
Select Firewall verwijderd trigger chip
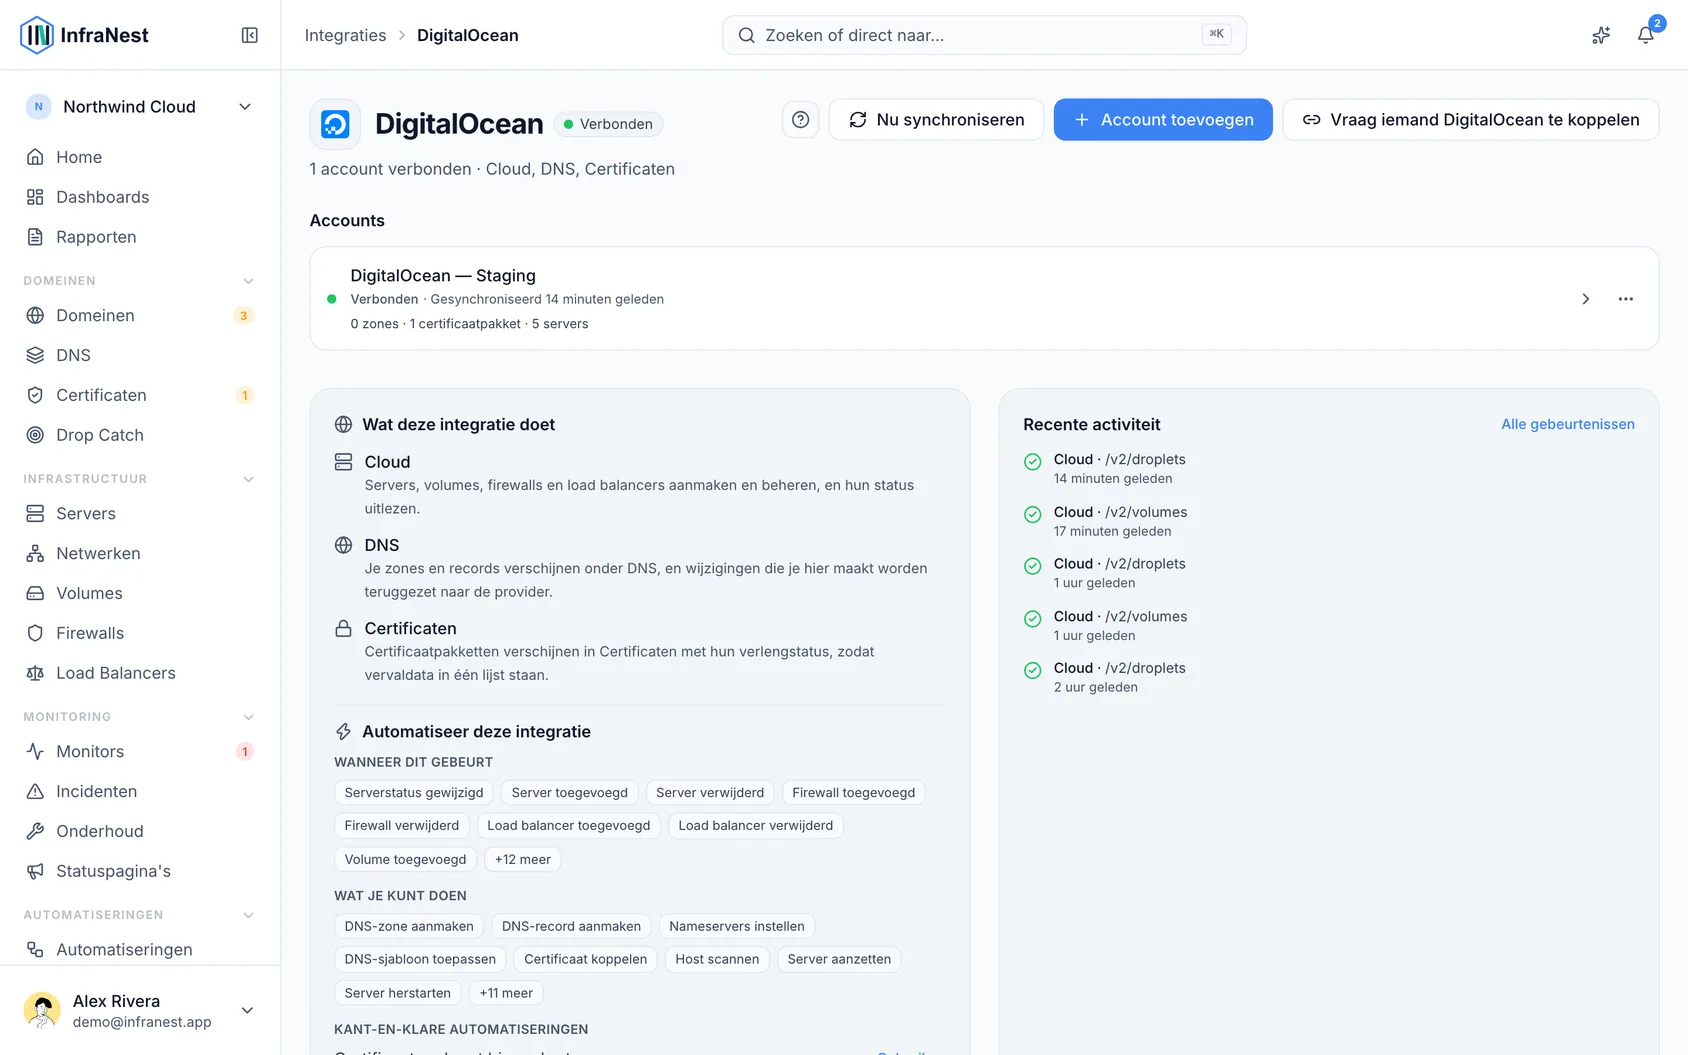(402, 826)
